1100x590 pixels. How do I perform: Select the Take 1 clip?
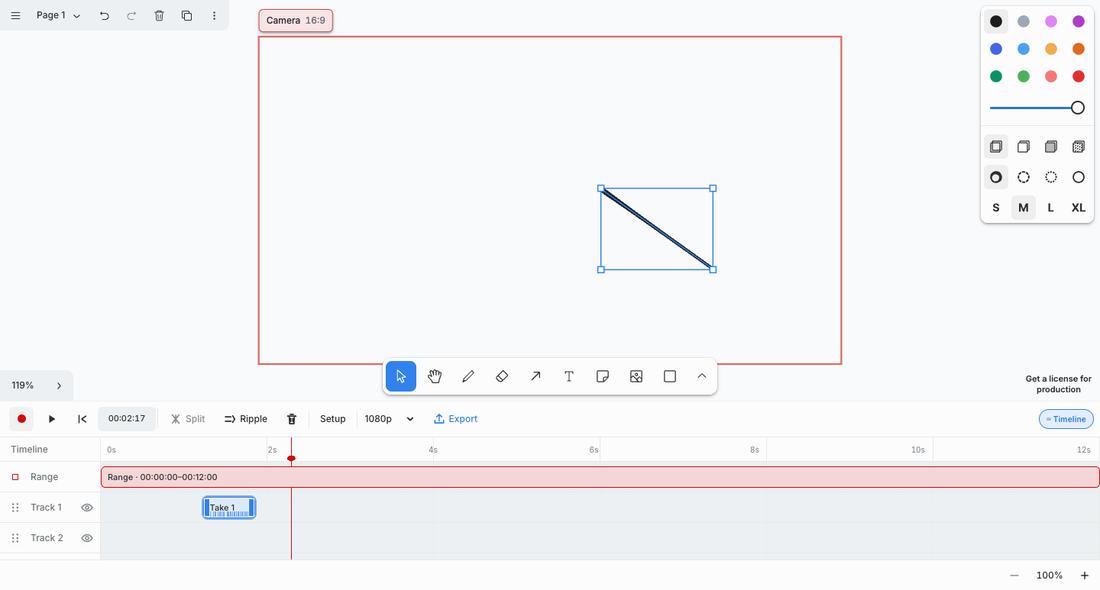(x=229, y=507)
